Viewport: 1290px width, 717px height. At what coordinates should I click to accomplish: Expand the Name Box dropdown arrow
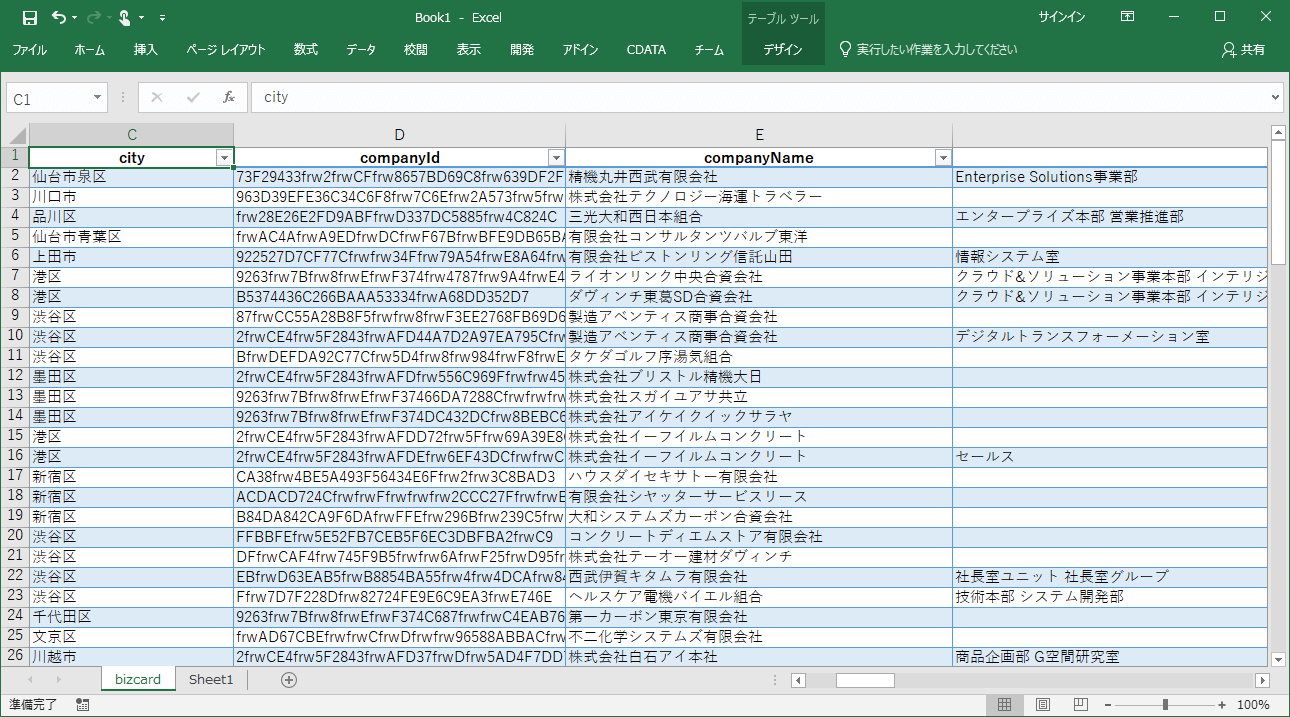click(x=97, y=98)
